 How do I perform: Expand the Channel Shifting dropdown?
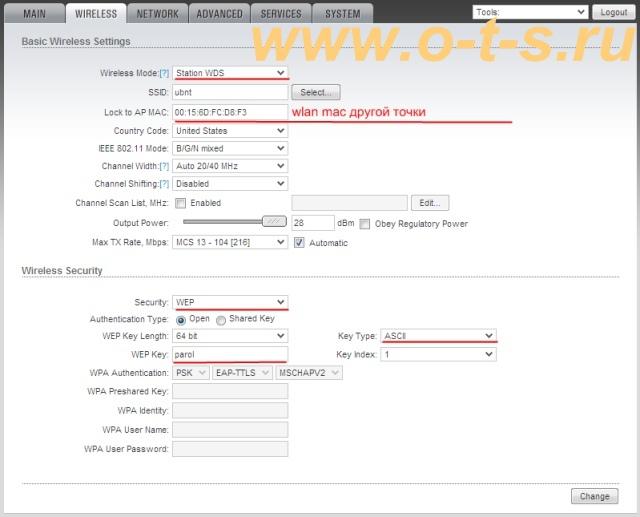click(x=230, y=184)
